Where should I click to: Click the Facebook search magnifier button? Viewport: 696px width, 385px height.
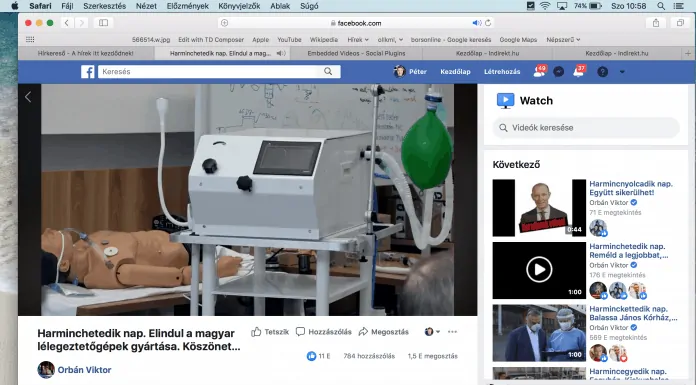328,71
